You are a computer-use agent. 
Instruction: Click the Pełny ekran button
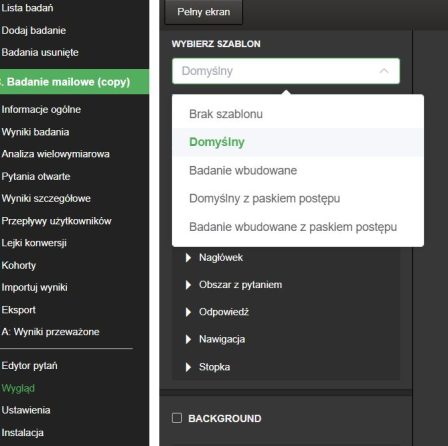click(204, 12)
